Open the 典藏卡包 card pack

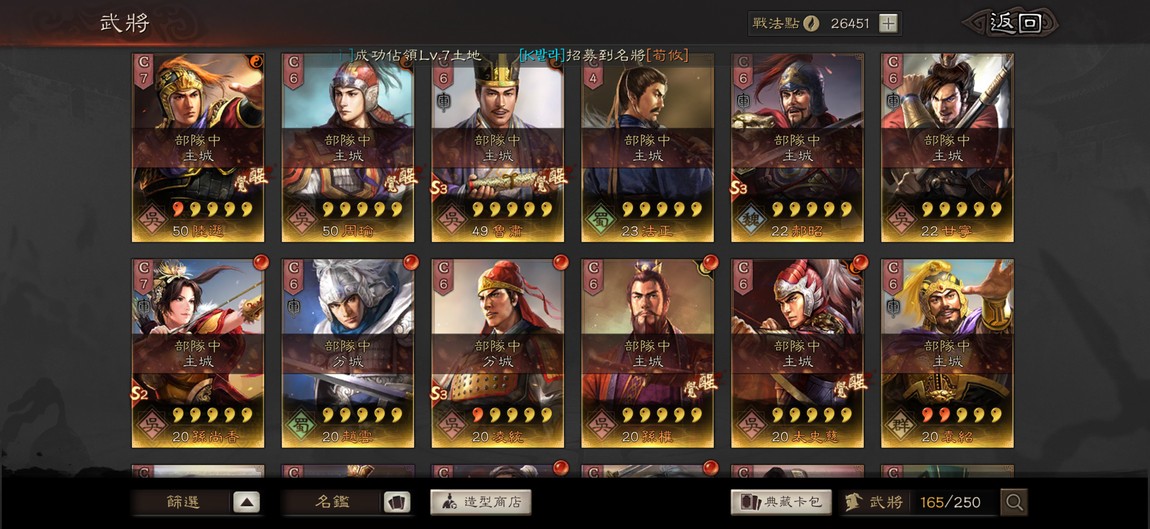point(781,502)
